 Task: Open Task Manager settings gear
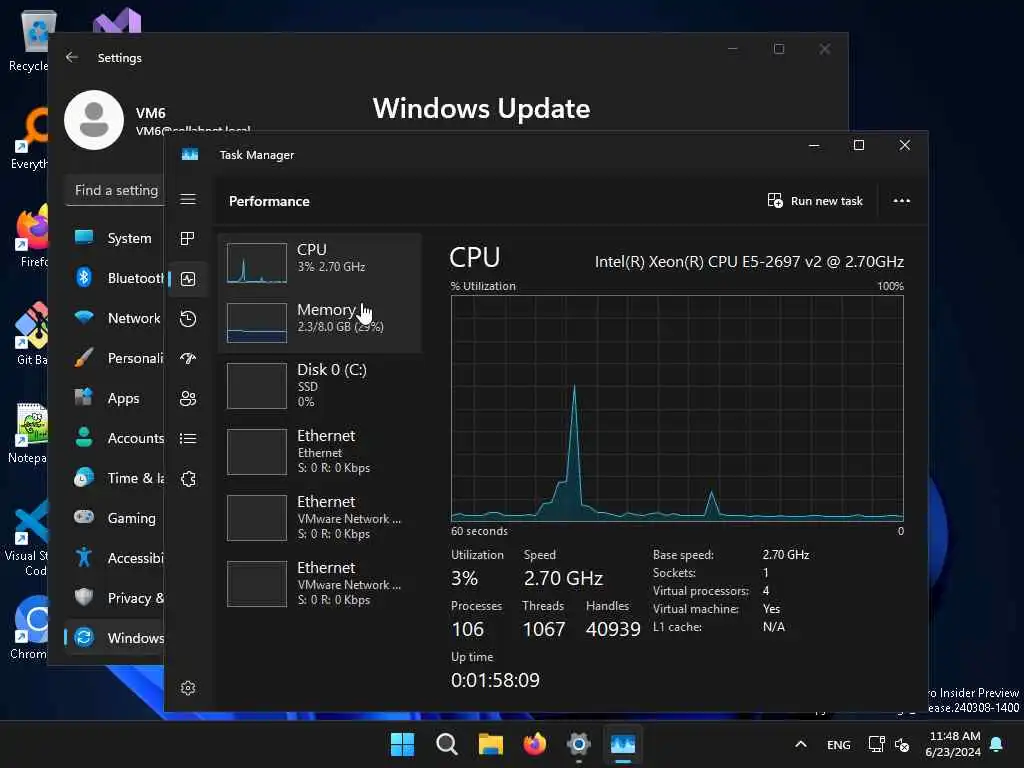click(x=188, y=688)
